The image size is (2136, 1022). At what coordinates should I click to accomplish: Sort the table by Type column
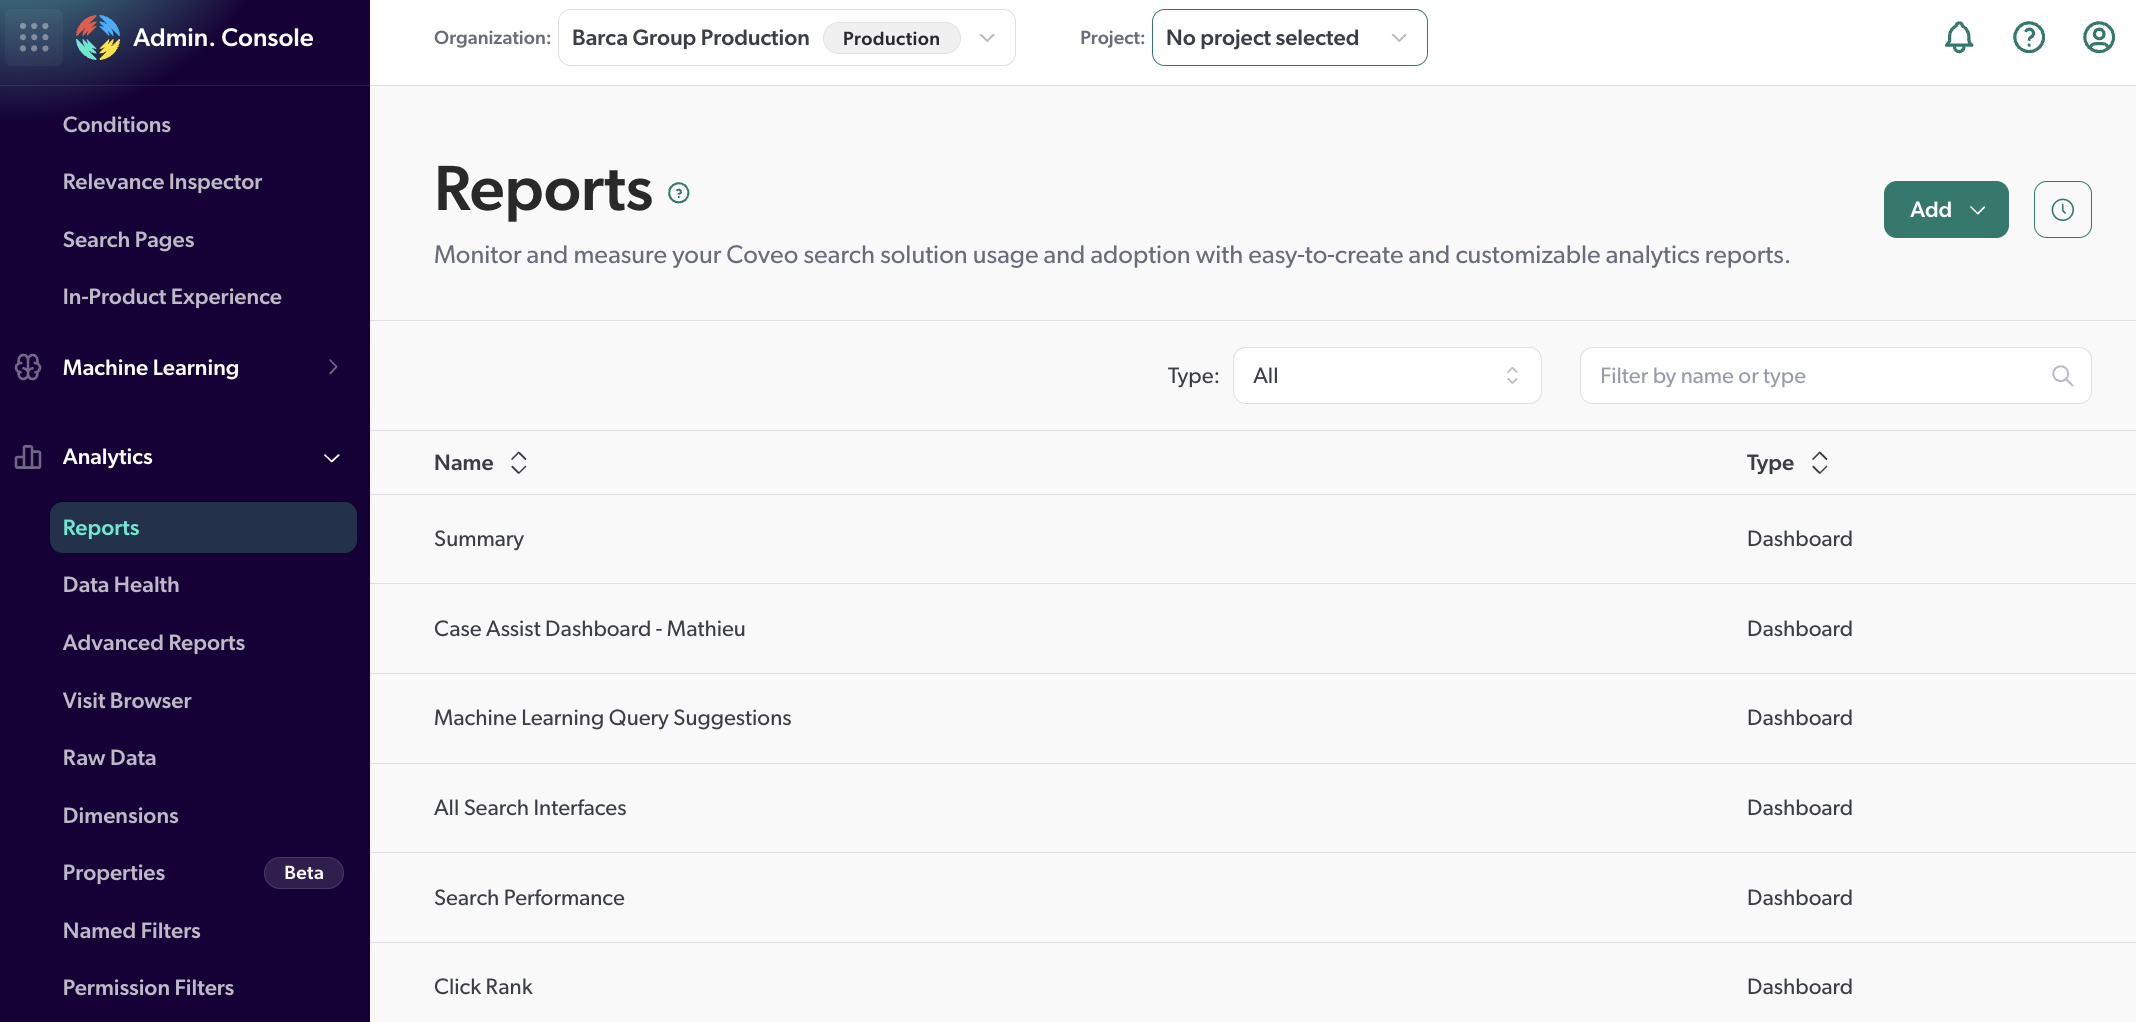click(1819, 463)
